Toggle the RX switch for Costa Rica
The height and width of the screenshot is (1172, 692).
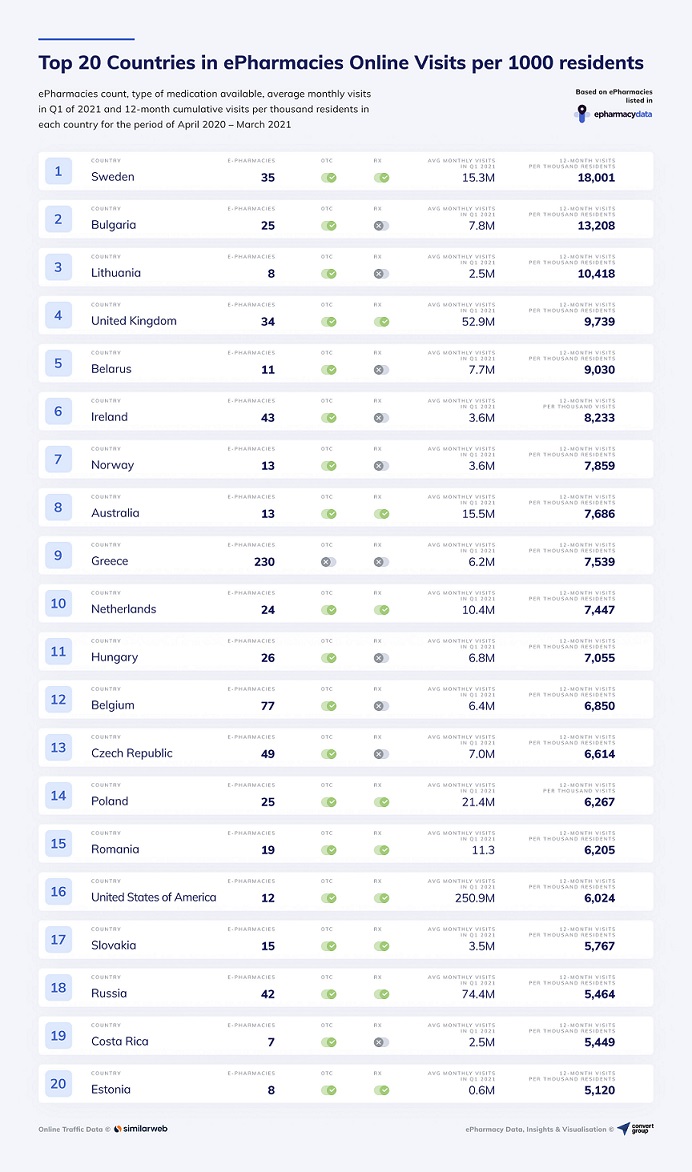point(381,1042)
